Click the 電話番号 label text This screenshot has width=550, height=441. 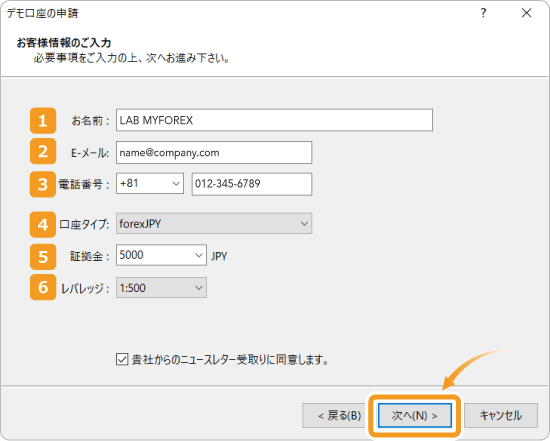[83, 184]
